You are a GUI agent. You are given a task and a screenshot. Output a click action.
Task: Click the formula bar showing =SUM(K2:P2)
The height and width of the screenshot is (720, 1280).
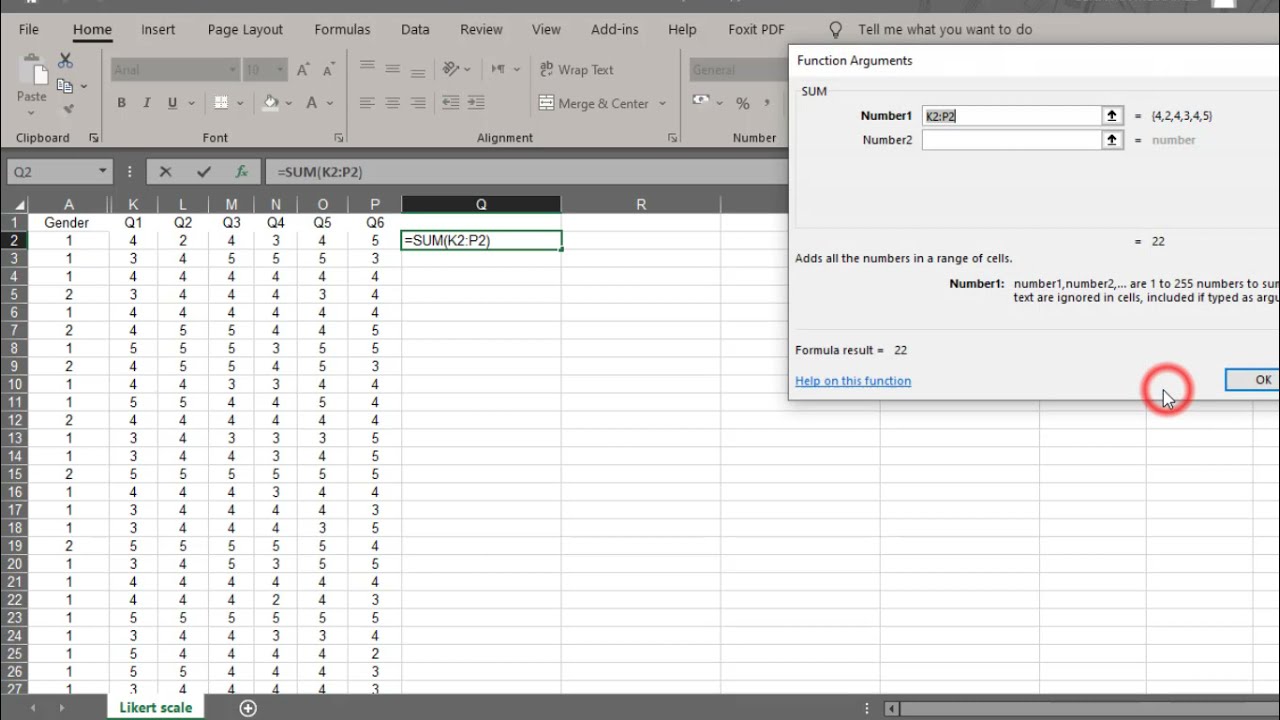pyautogui.click(x=525, y=172)
